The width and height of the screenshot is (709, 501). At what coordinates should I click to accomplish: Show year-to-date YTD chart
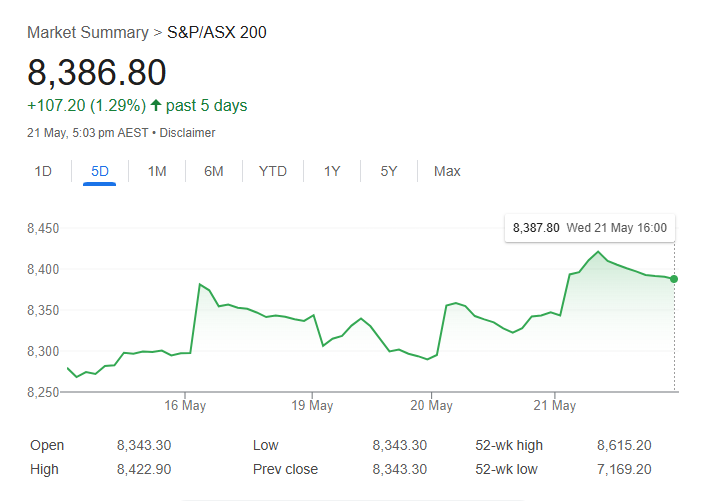tap(273, 171)
